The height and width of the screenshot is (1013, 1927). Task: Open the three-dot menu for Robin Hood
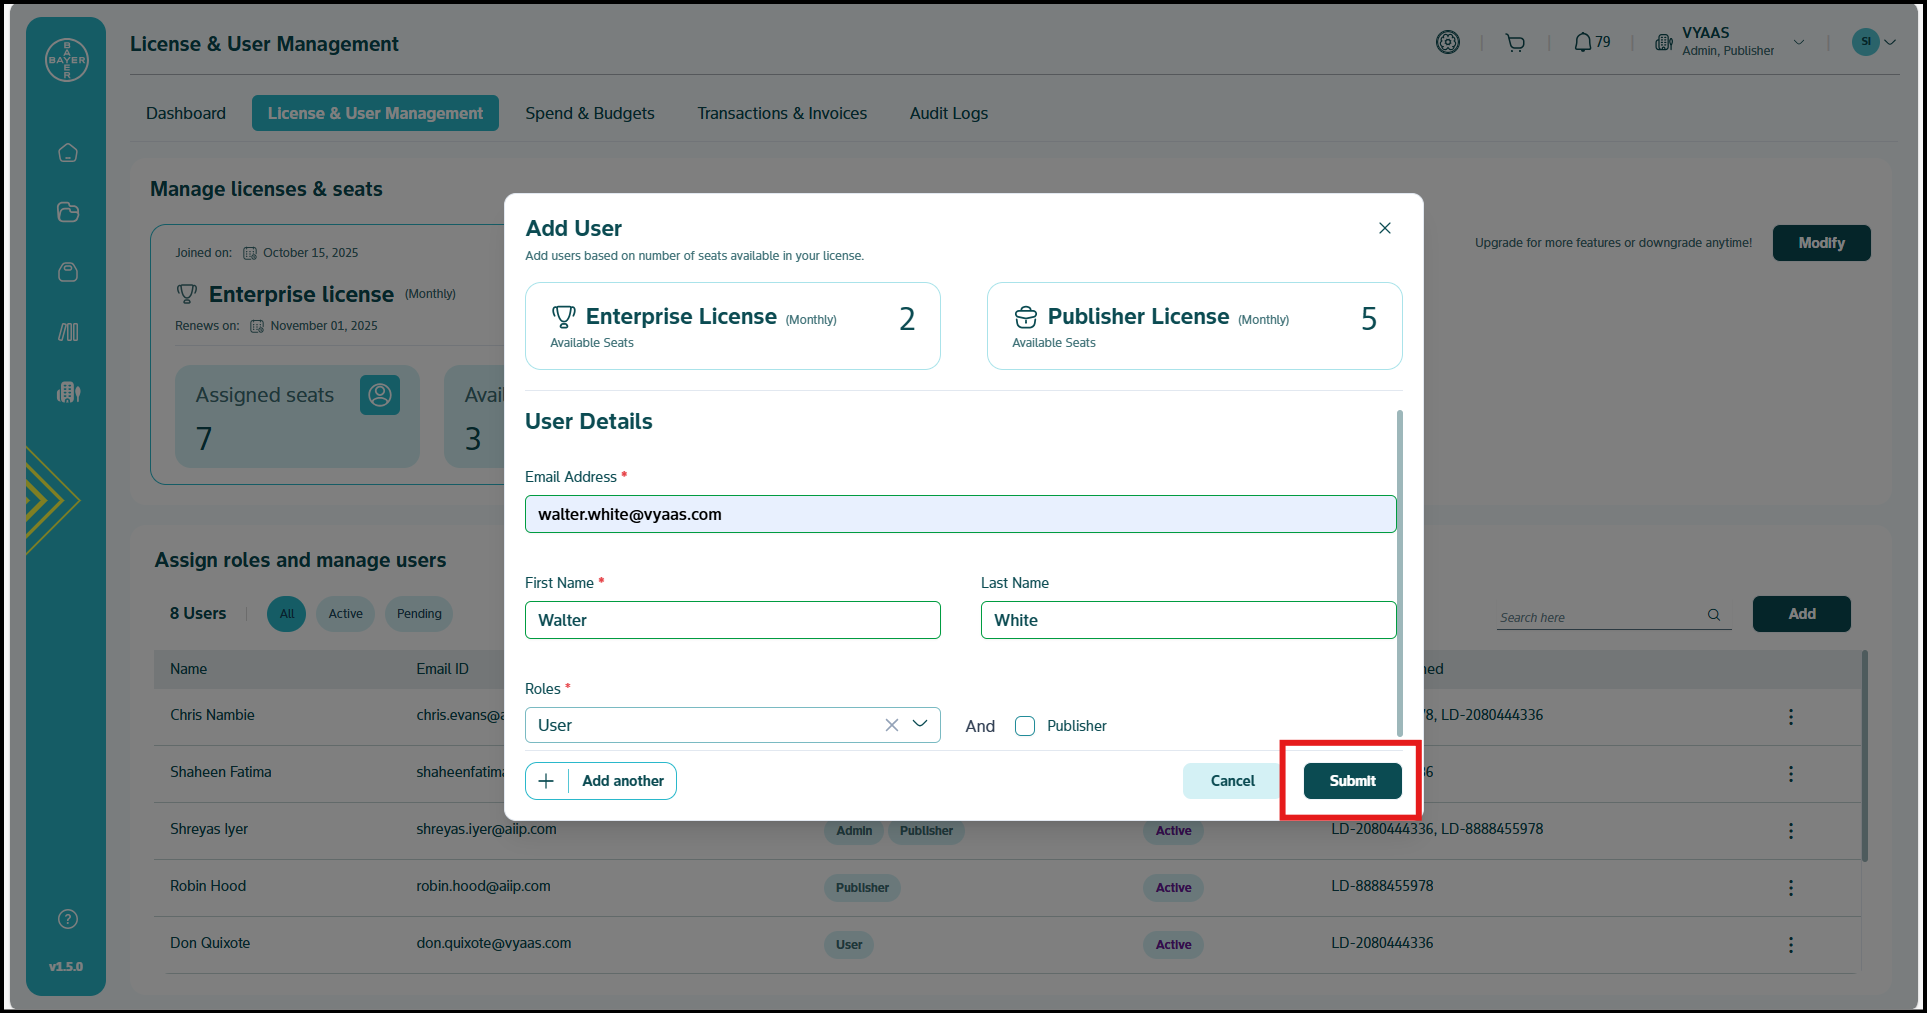tap(1790, 888)
